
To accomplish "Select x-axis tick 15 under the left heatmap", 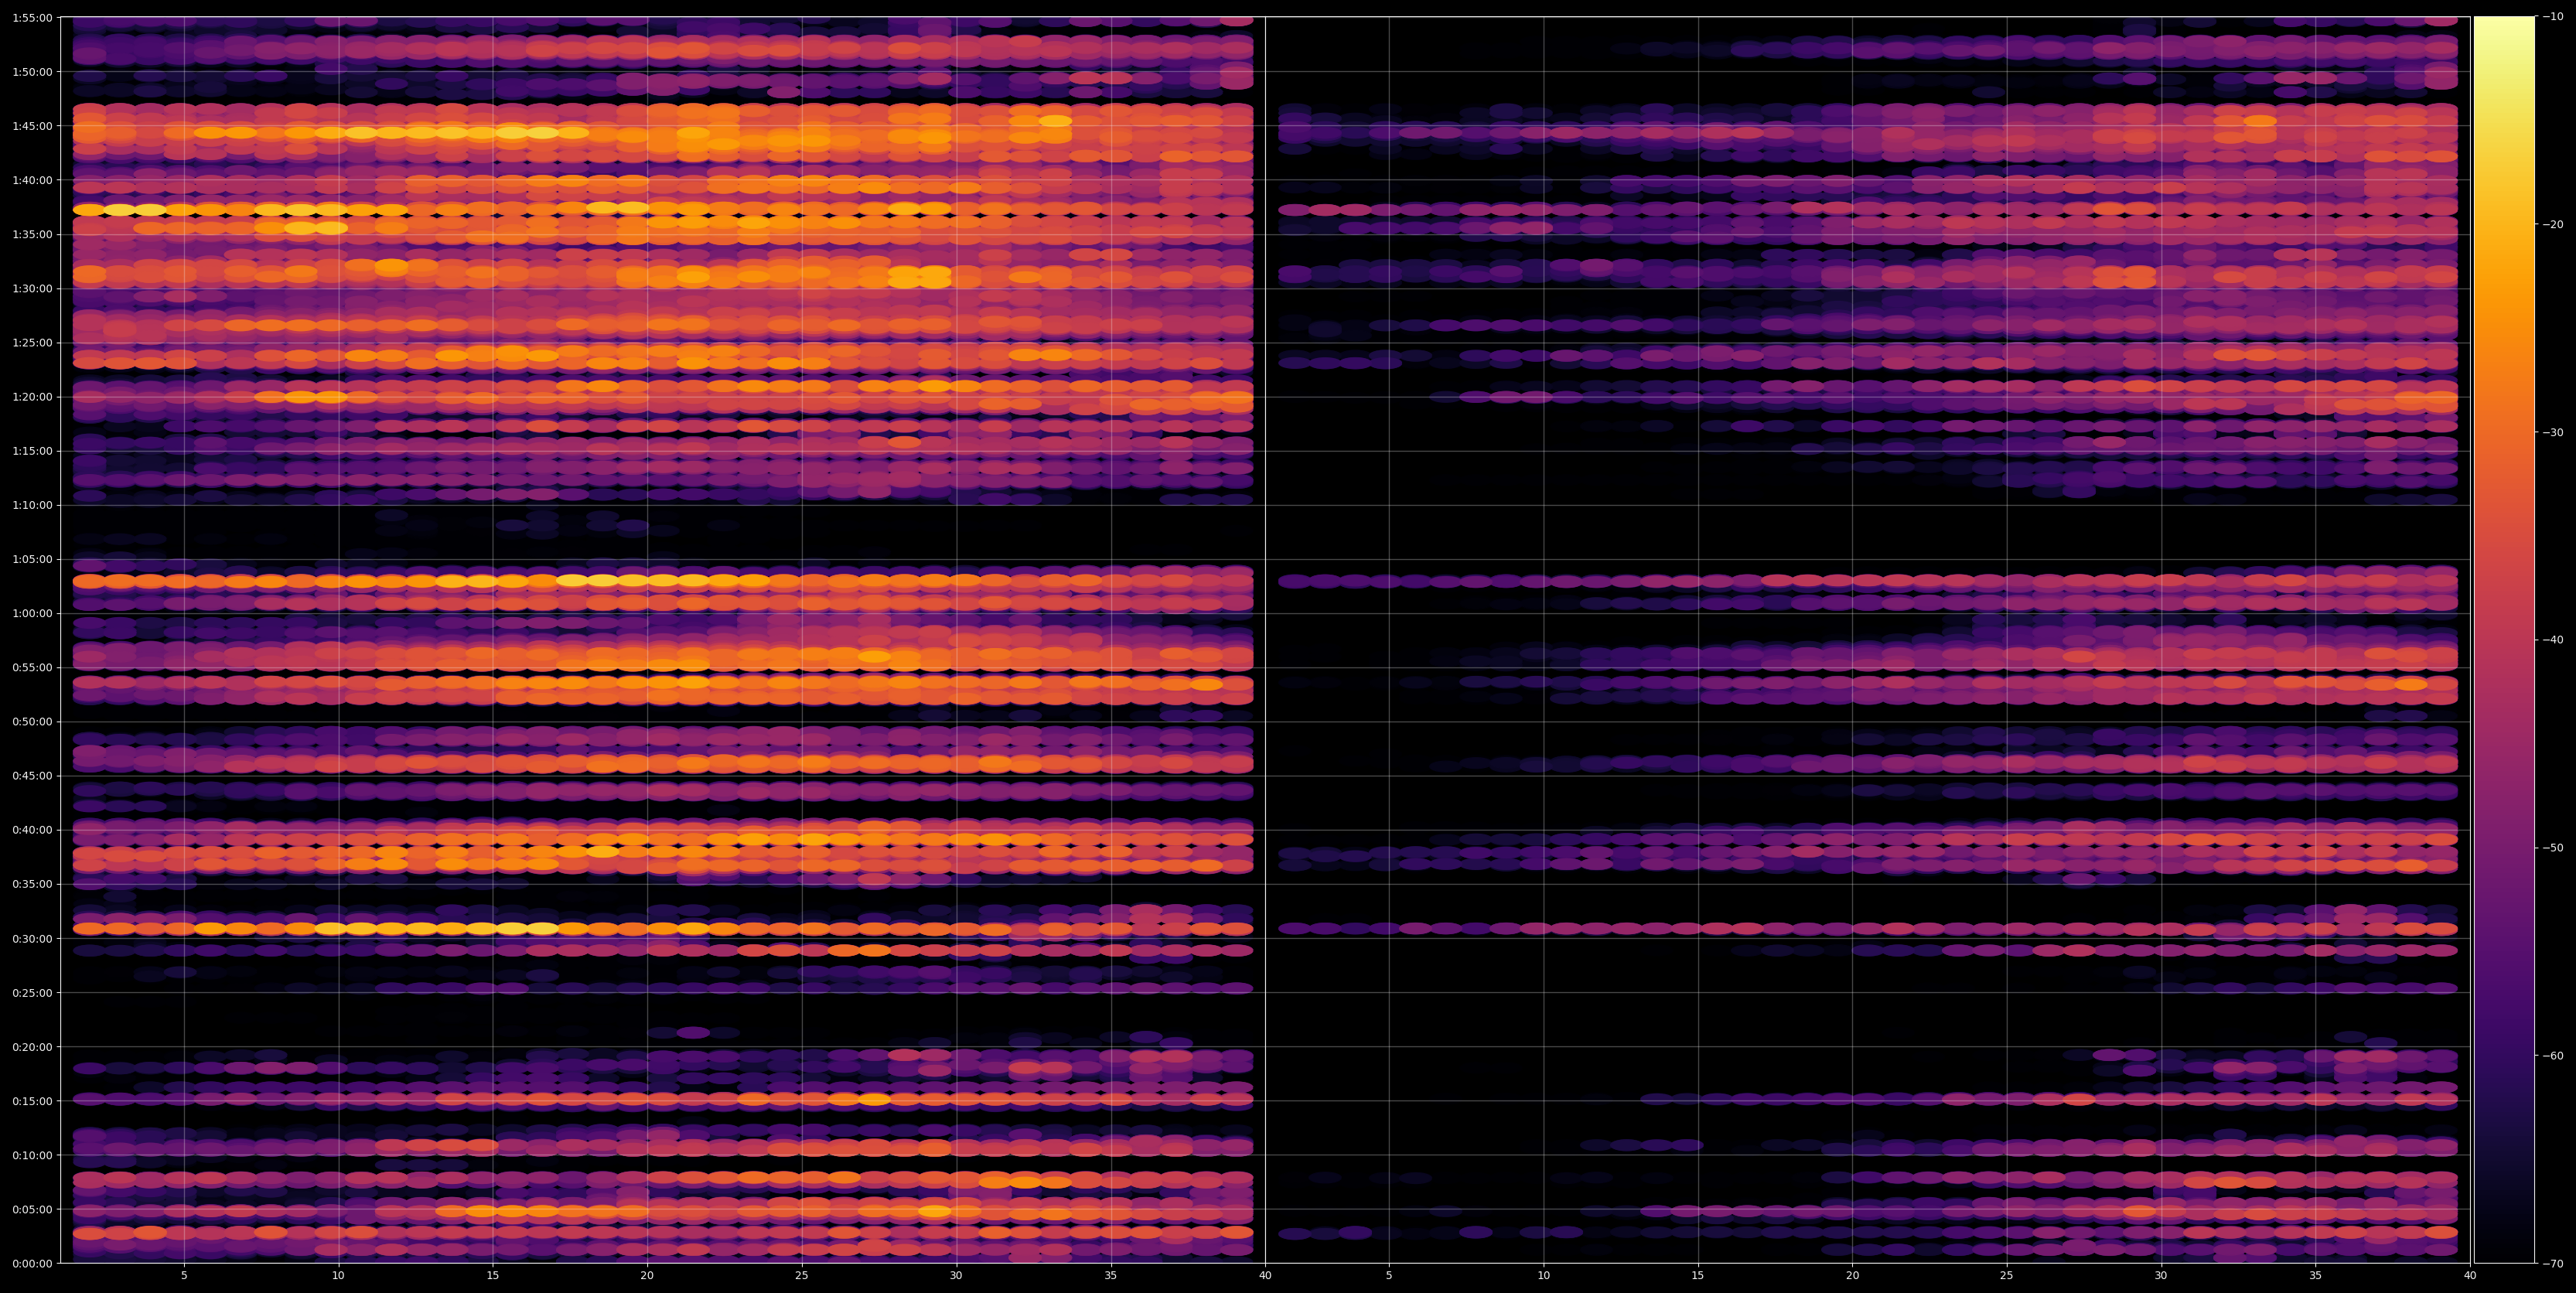I will 493,1276.
